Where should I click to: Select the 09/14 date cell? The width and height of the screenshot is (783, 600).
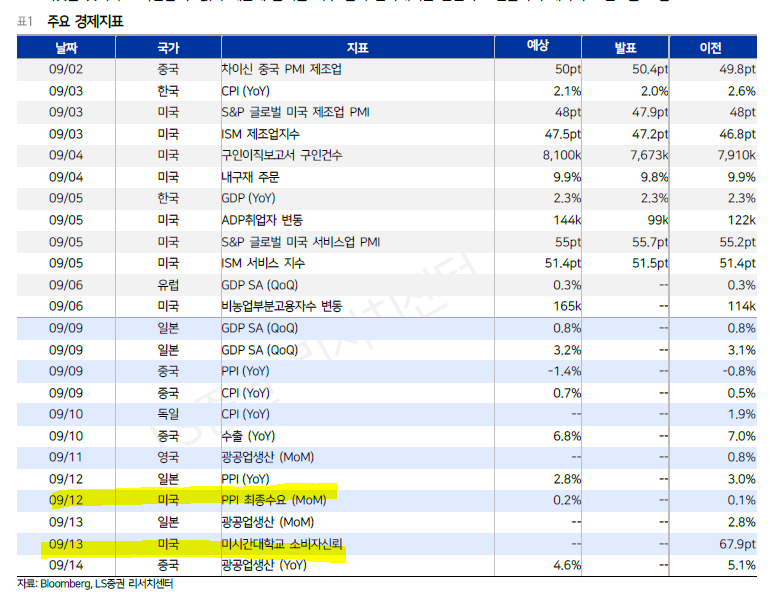point(65,565)
